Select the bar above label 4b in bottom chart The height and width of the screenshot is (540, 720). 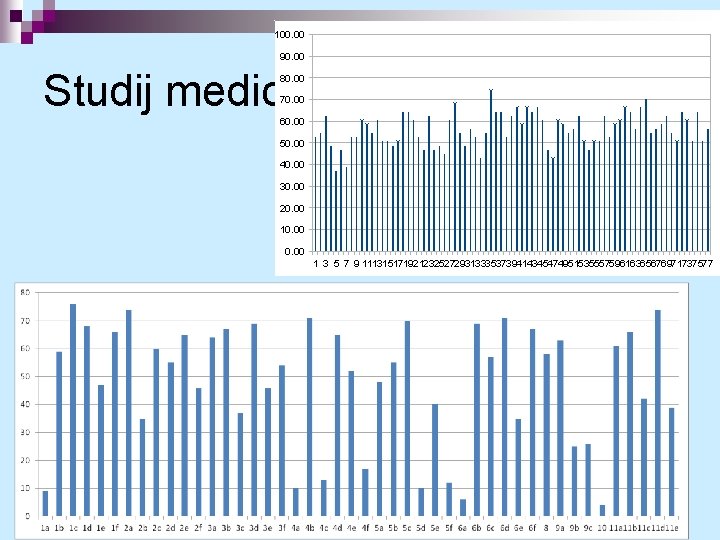309,417
